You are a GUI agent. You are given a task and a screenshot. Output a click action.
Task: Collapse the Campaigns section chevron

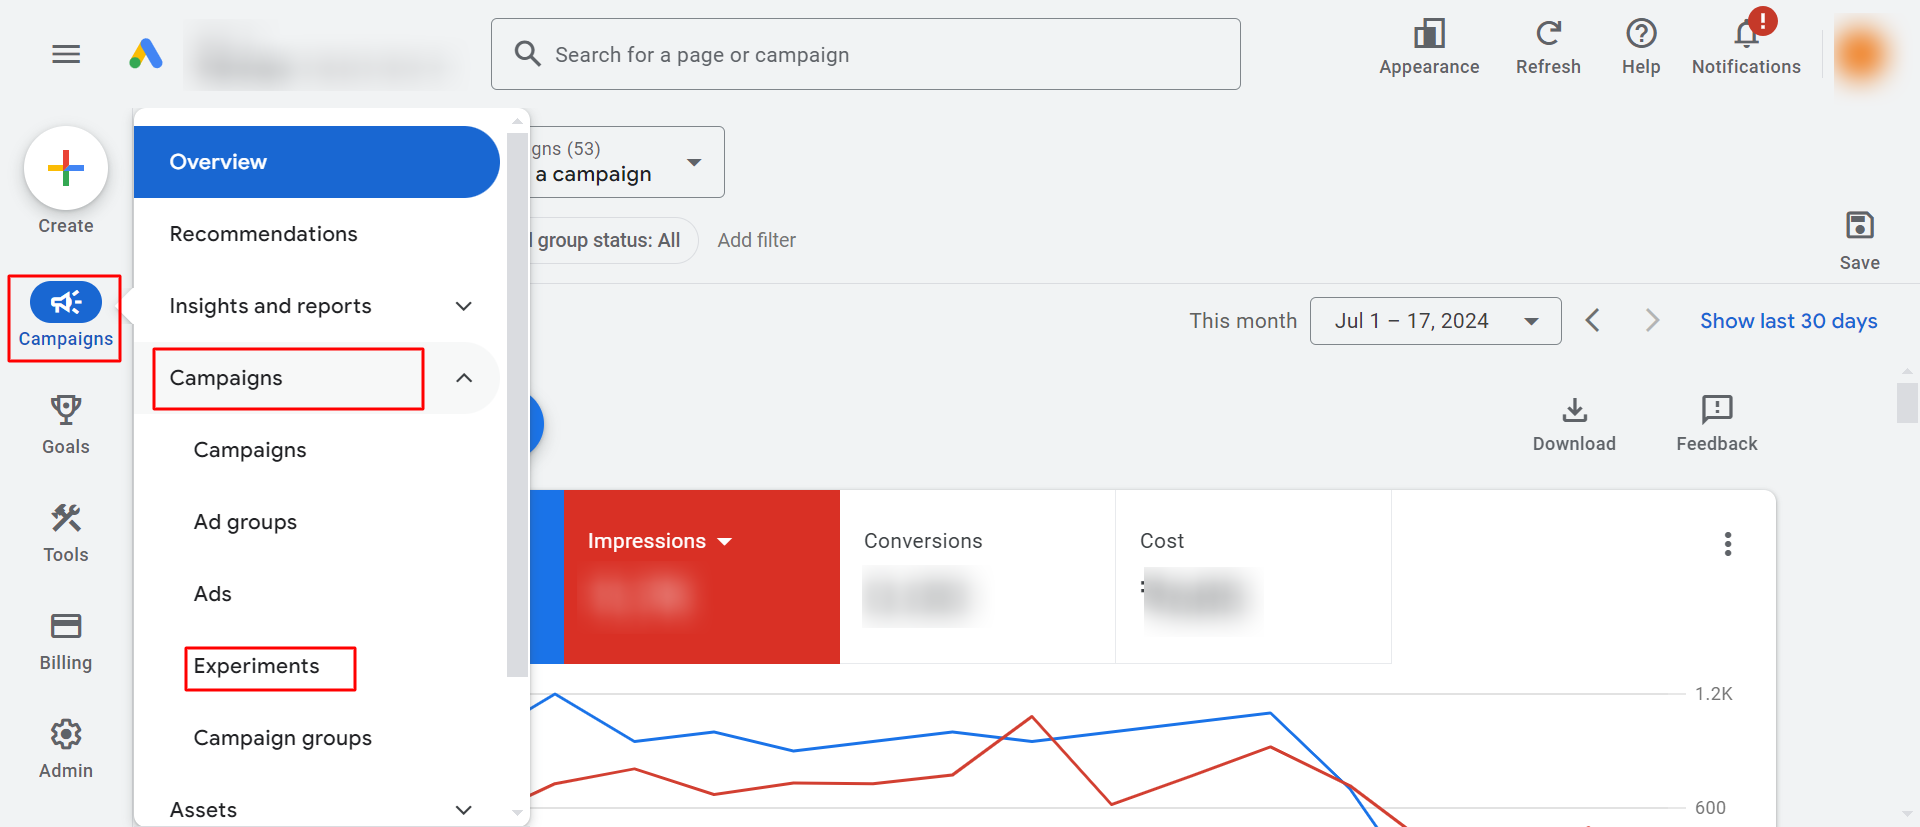(x=464, y=378)
